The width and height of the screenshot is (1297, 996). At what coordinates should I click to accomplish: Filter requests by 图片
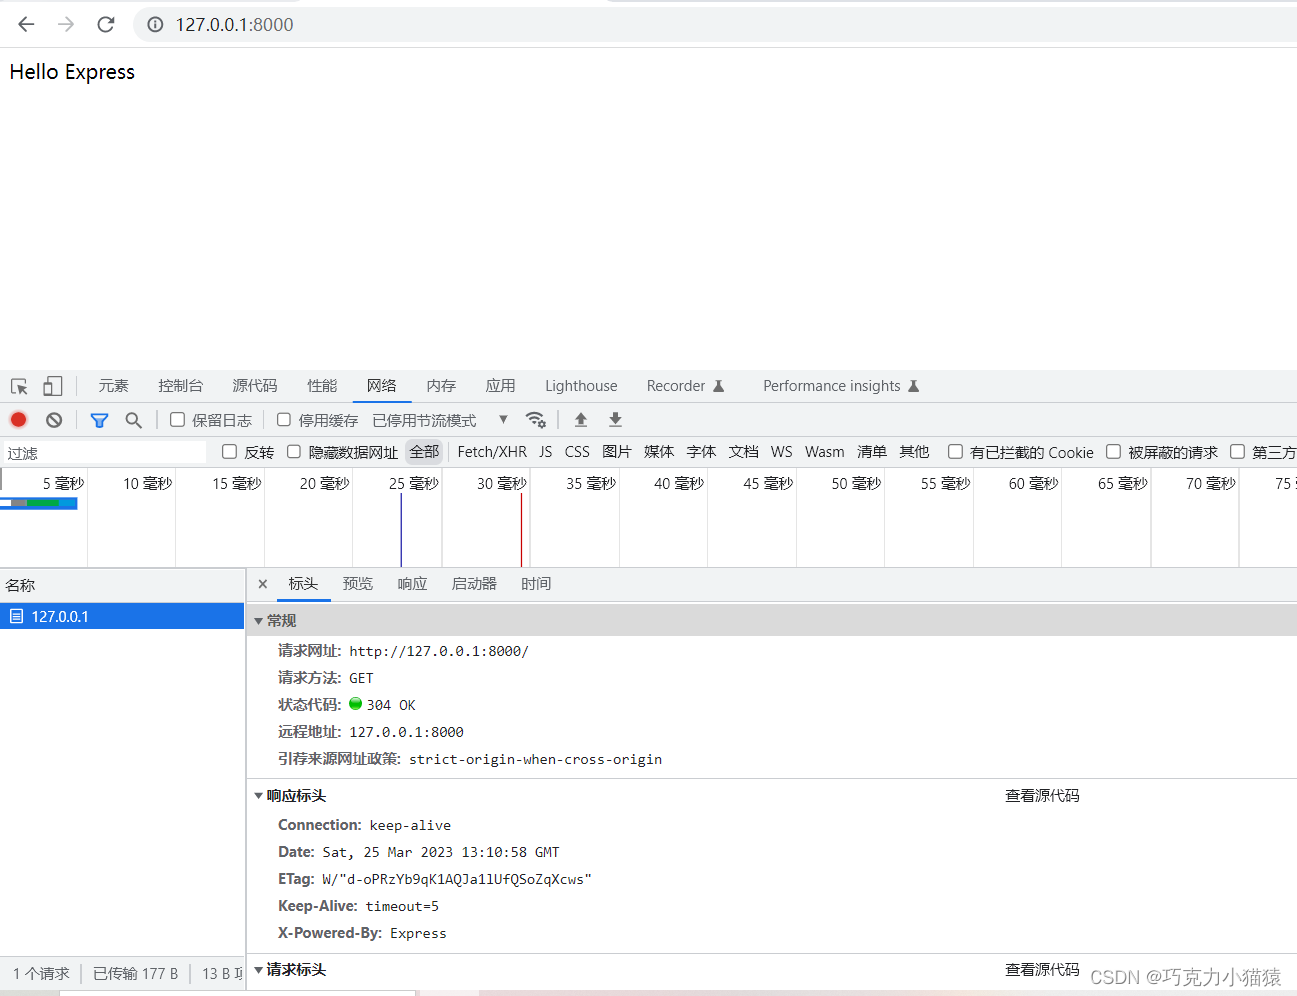pos(617,452)
